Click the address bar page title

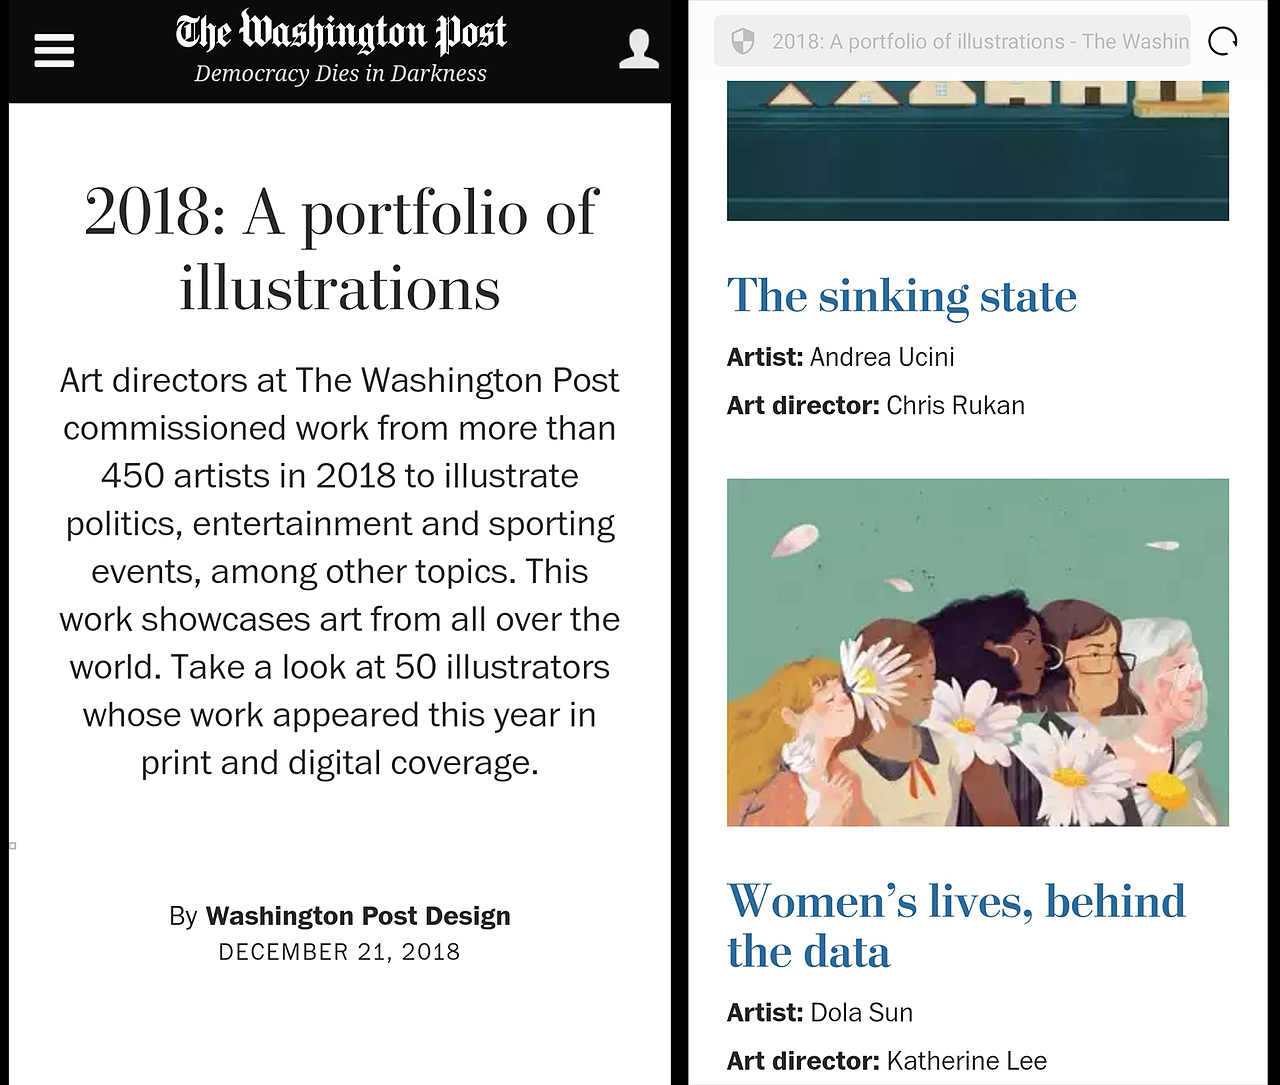click(979, 42)
